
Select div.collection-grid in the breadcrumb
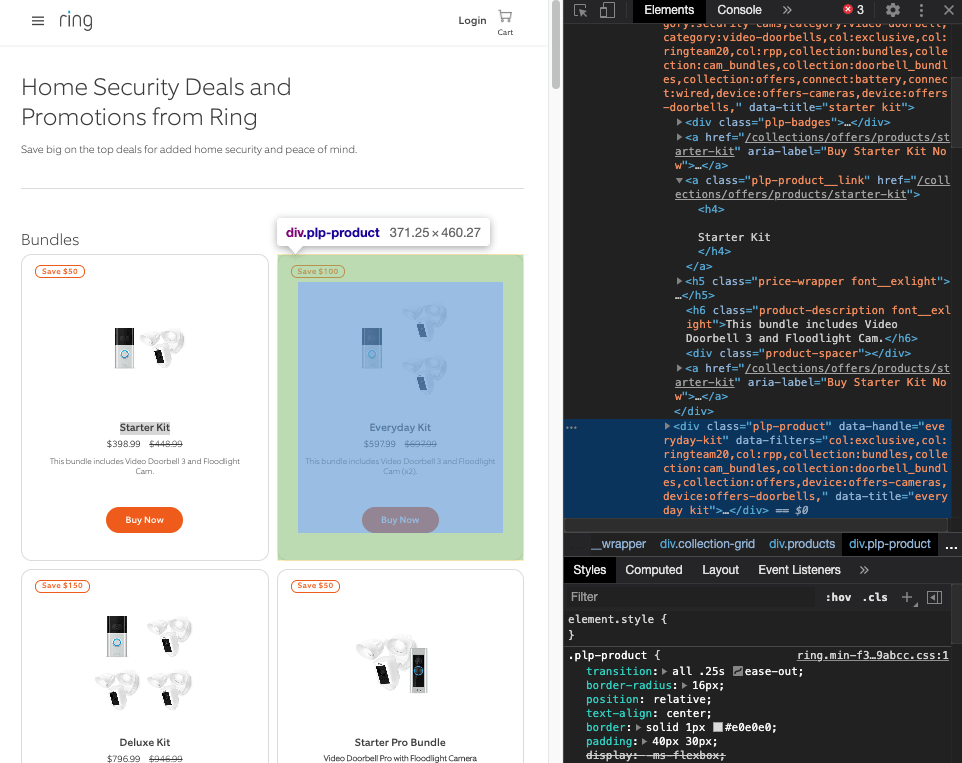coord(707,544)
